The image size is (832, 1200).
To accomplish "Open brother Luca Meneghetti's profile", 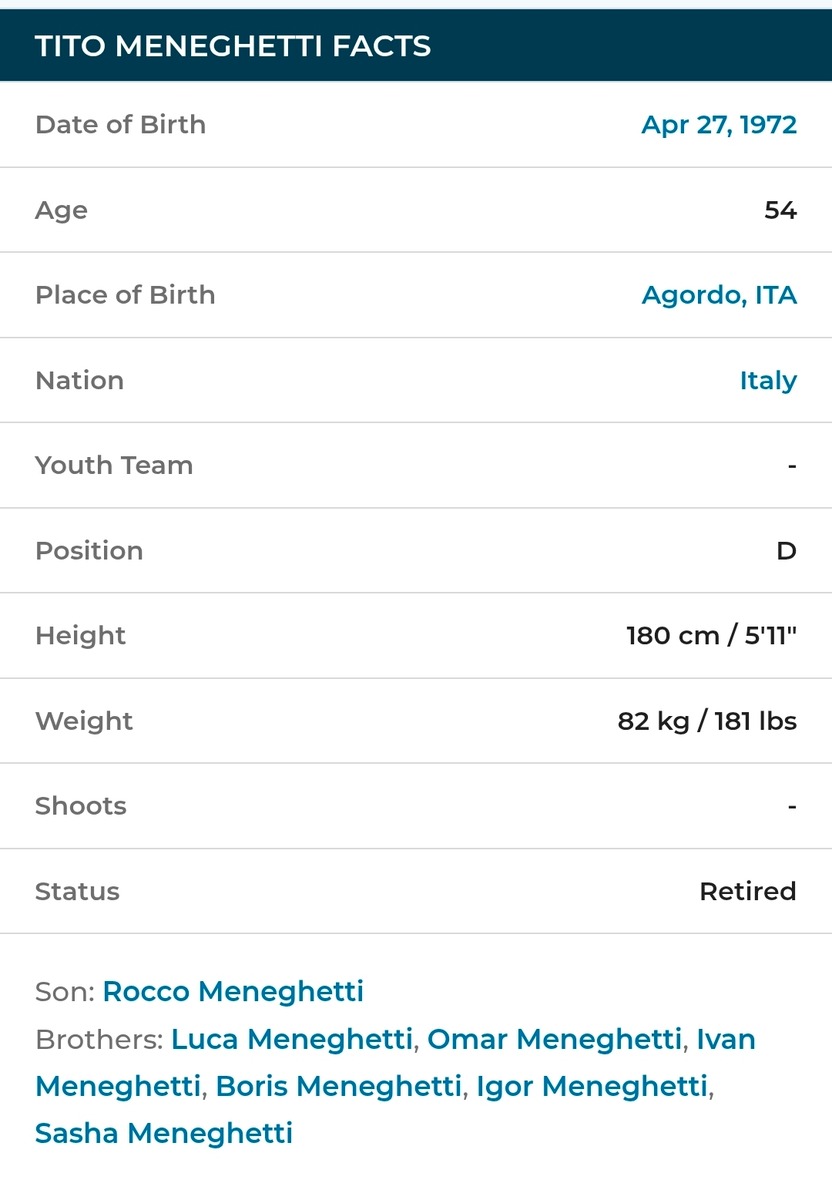I will pyautogui.click(x=291, y=1039).
